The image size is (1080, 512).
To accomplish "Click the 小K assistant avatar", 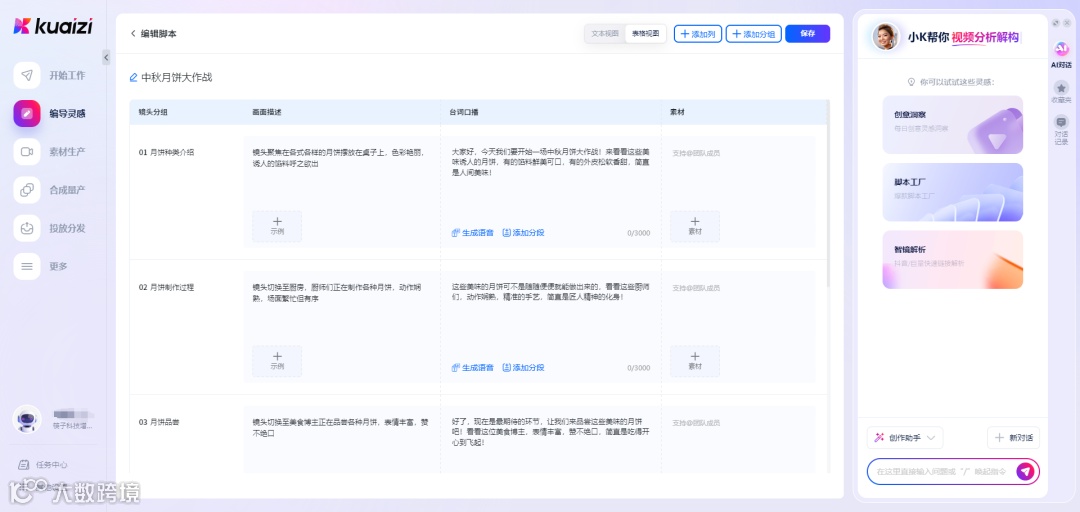I will (886, 37).
